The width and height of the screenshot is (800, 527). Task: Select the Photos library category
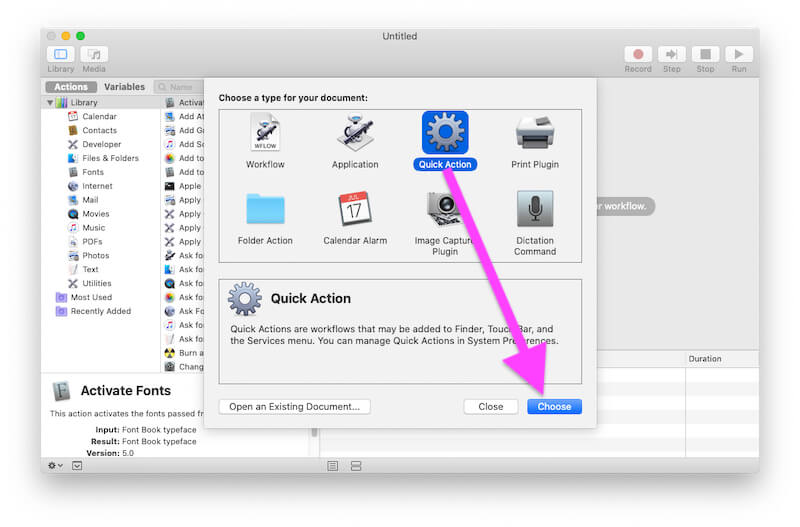coord(95,256)
